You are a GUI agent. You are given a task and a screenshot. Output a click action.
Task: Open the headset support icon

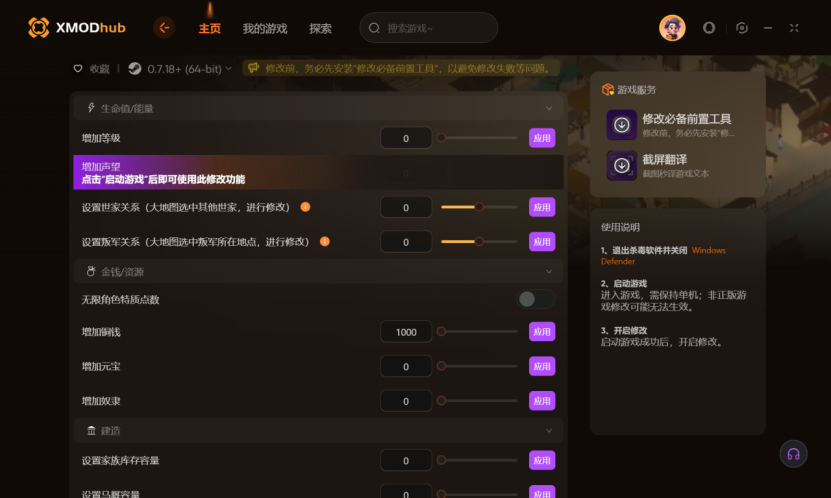793,454
